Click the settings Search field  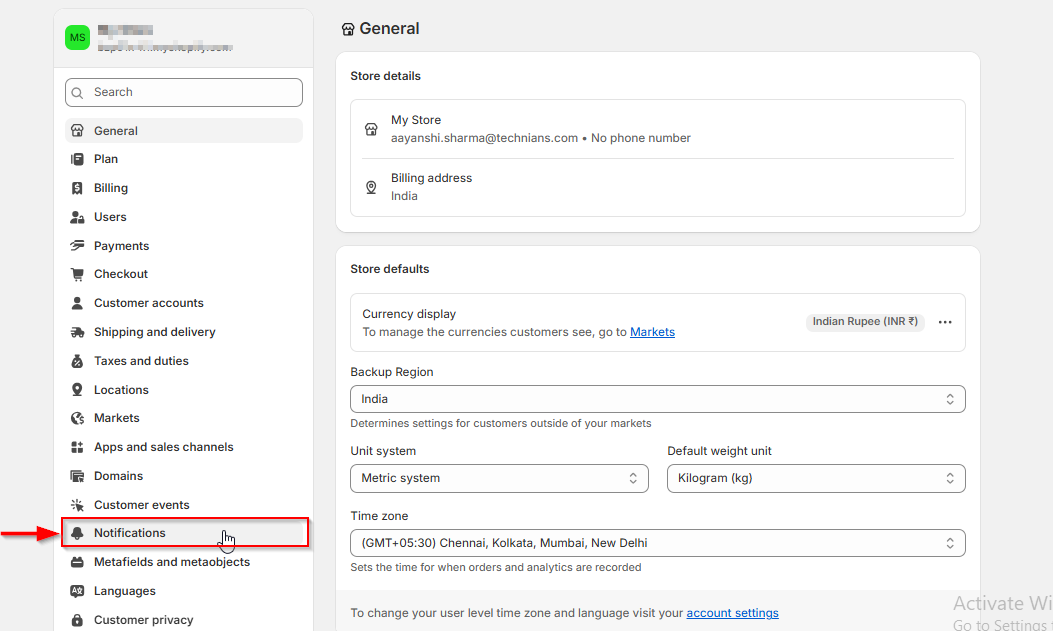pos(184,92)
